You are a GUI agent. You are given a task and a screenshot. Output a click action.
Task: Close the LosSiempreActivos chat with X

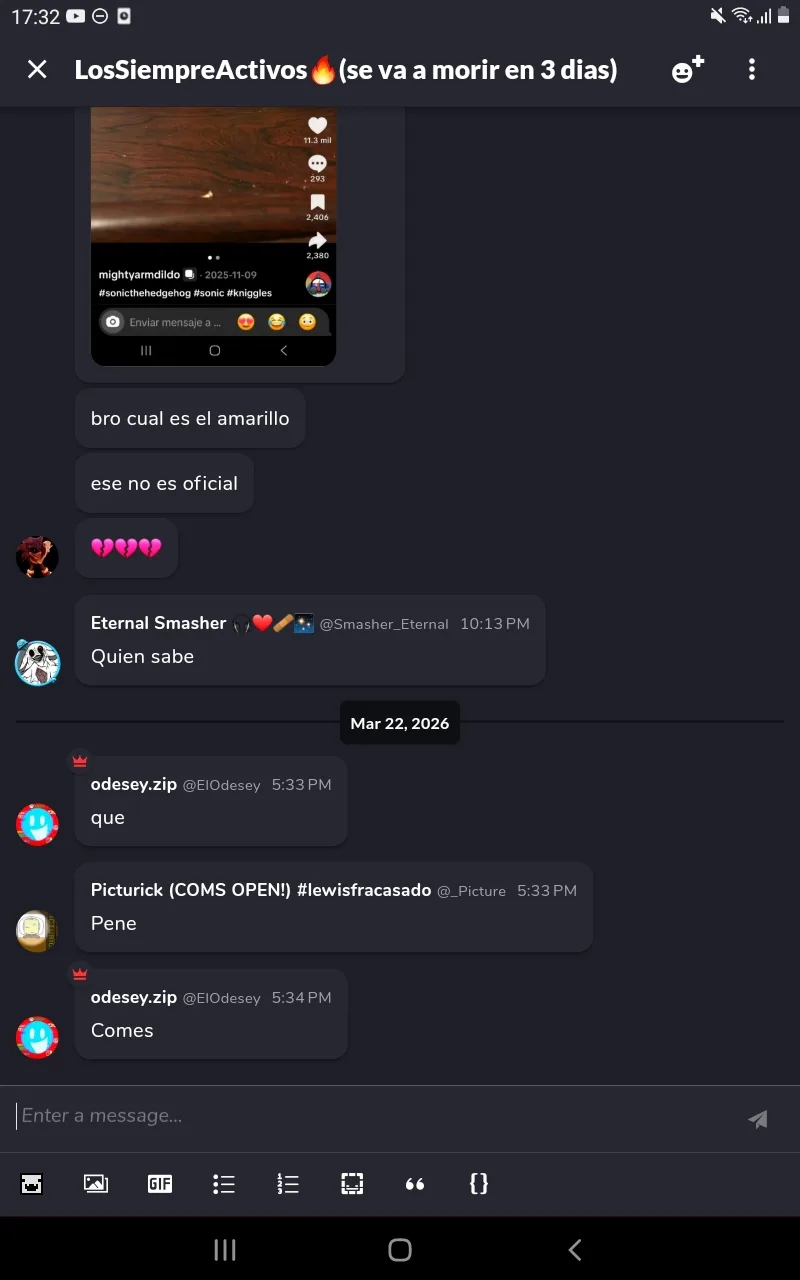(37, 69)
